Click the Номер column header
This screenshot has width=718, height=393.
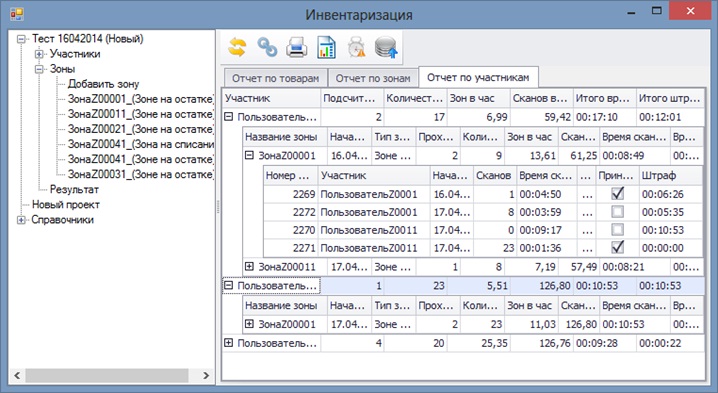tap(290, 175)
